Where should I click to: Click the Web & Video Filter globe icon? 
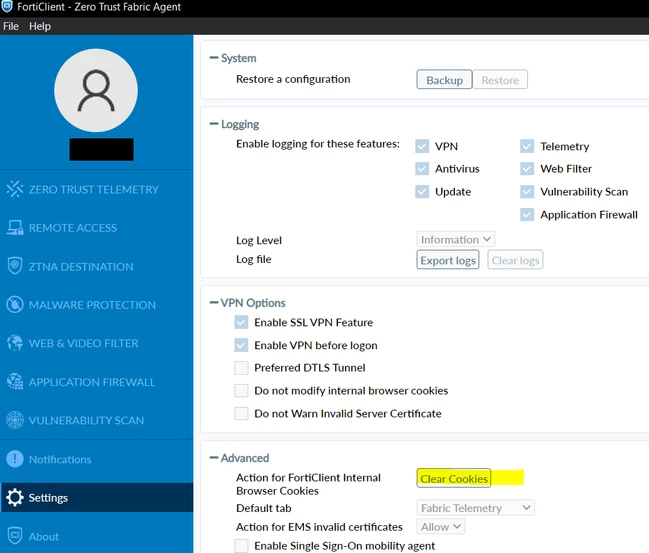[15, 343]
